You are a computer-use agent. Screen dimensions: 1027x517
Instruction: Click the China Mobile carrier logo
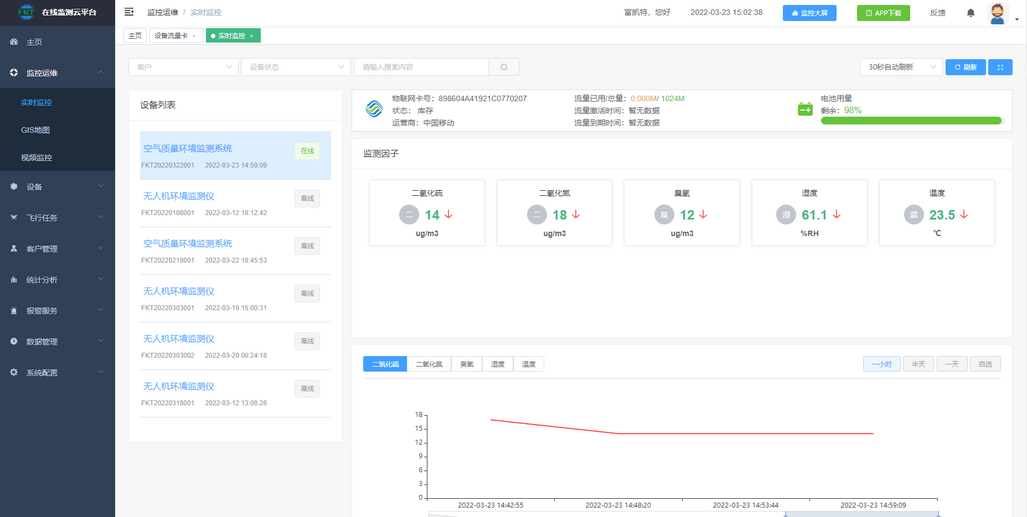pos(373,109)
